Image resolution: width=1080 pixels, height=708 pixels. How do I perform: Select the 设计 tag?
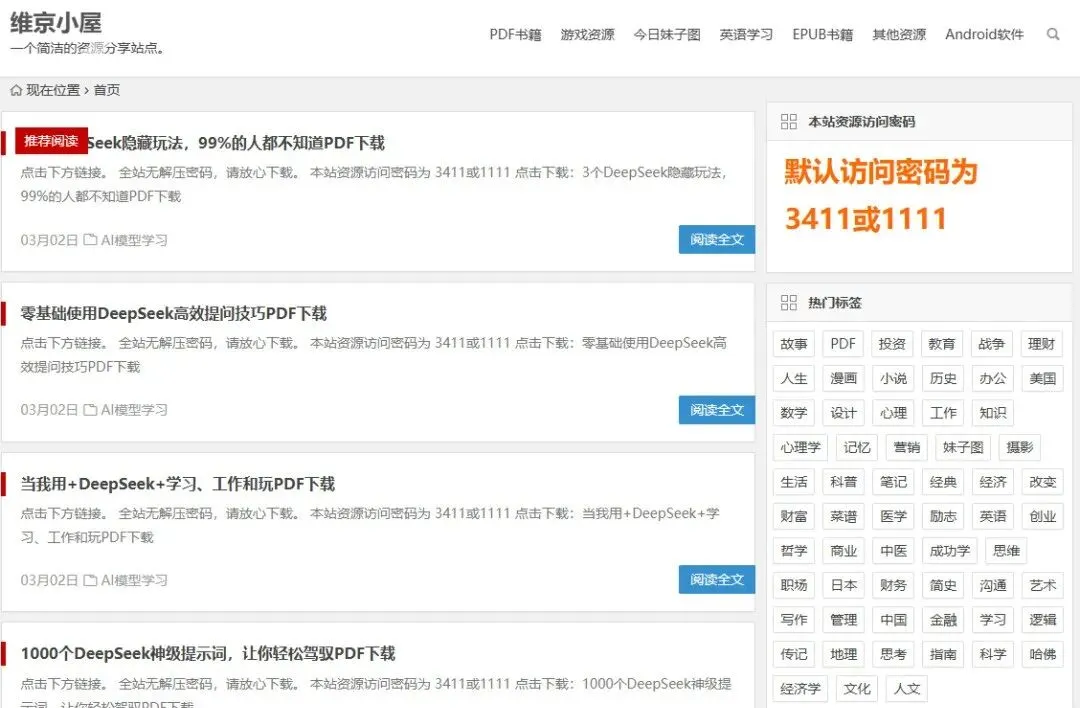click(x=843, y=413)
